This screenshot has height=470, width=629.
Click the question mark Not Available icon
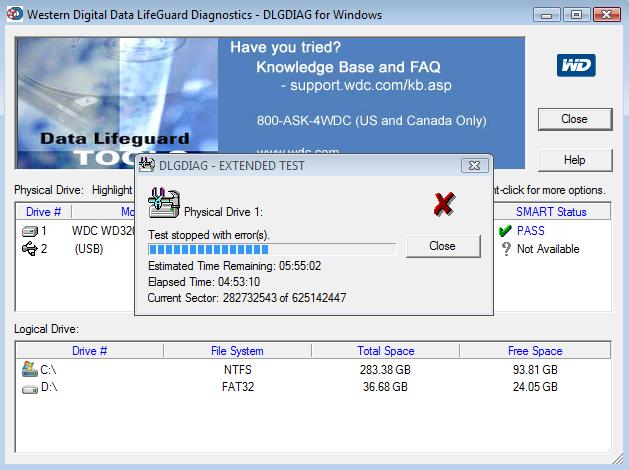click(x=506, y=249)
